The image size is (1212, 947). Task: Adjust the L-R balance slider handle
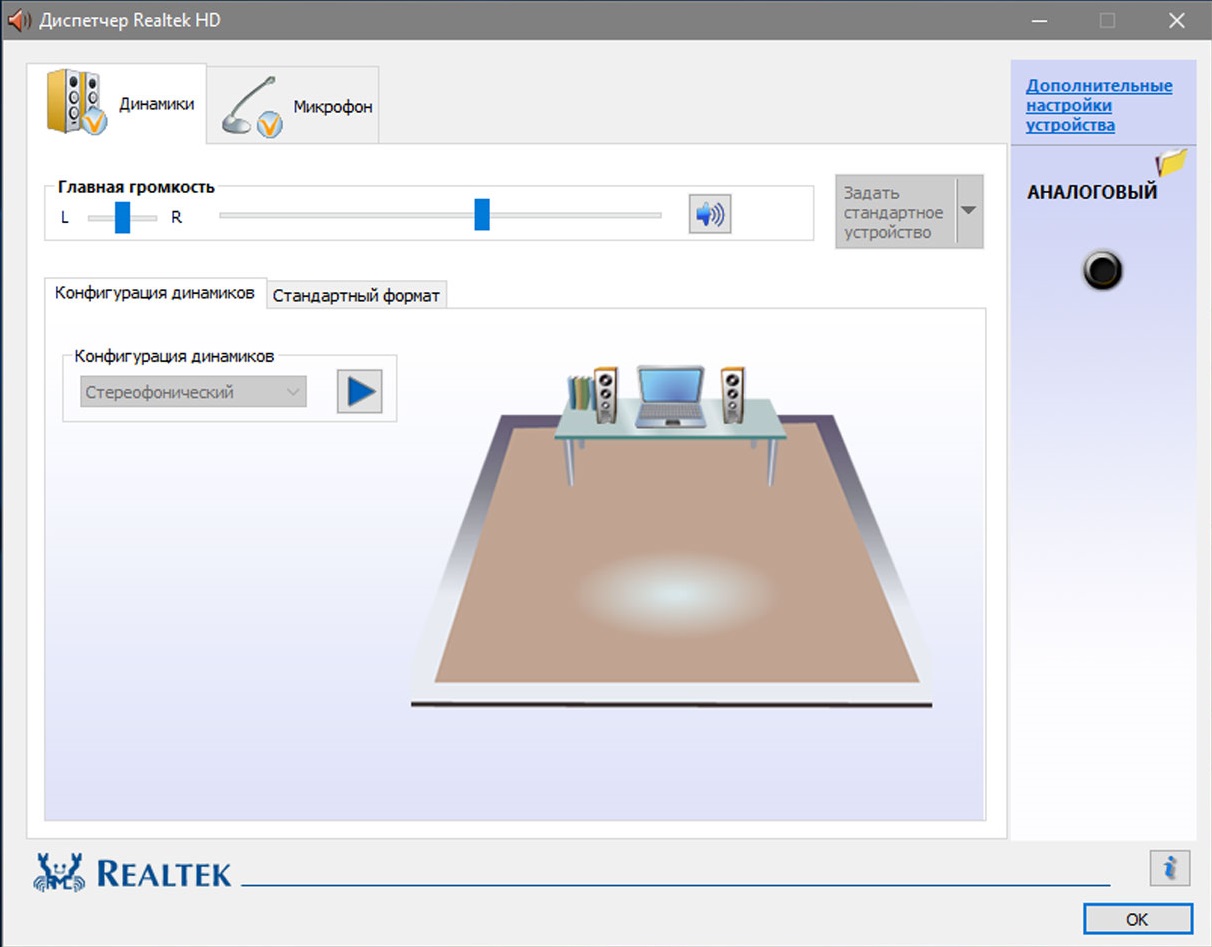coord(122,216)
